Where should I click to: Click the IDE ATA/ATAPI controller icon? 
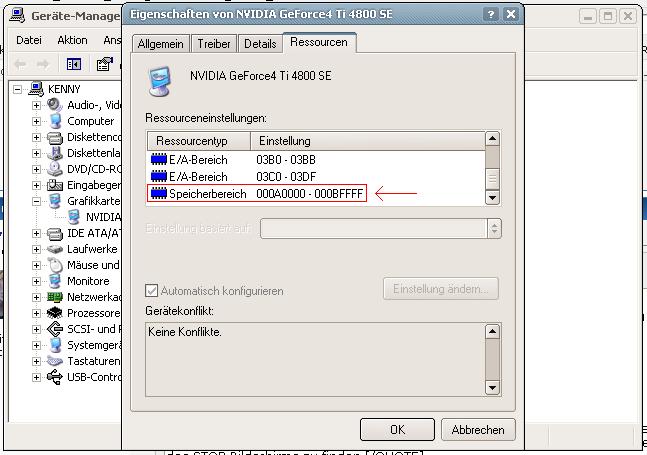55,233
